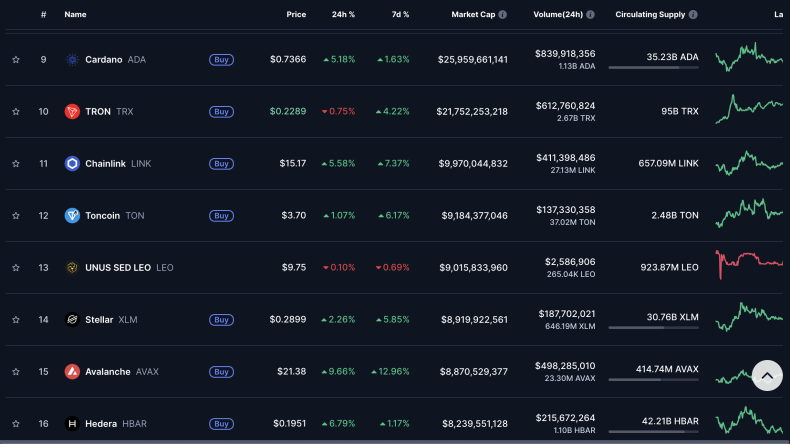Click the Volume(24h) info icon

590,15
